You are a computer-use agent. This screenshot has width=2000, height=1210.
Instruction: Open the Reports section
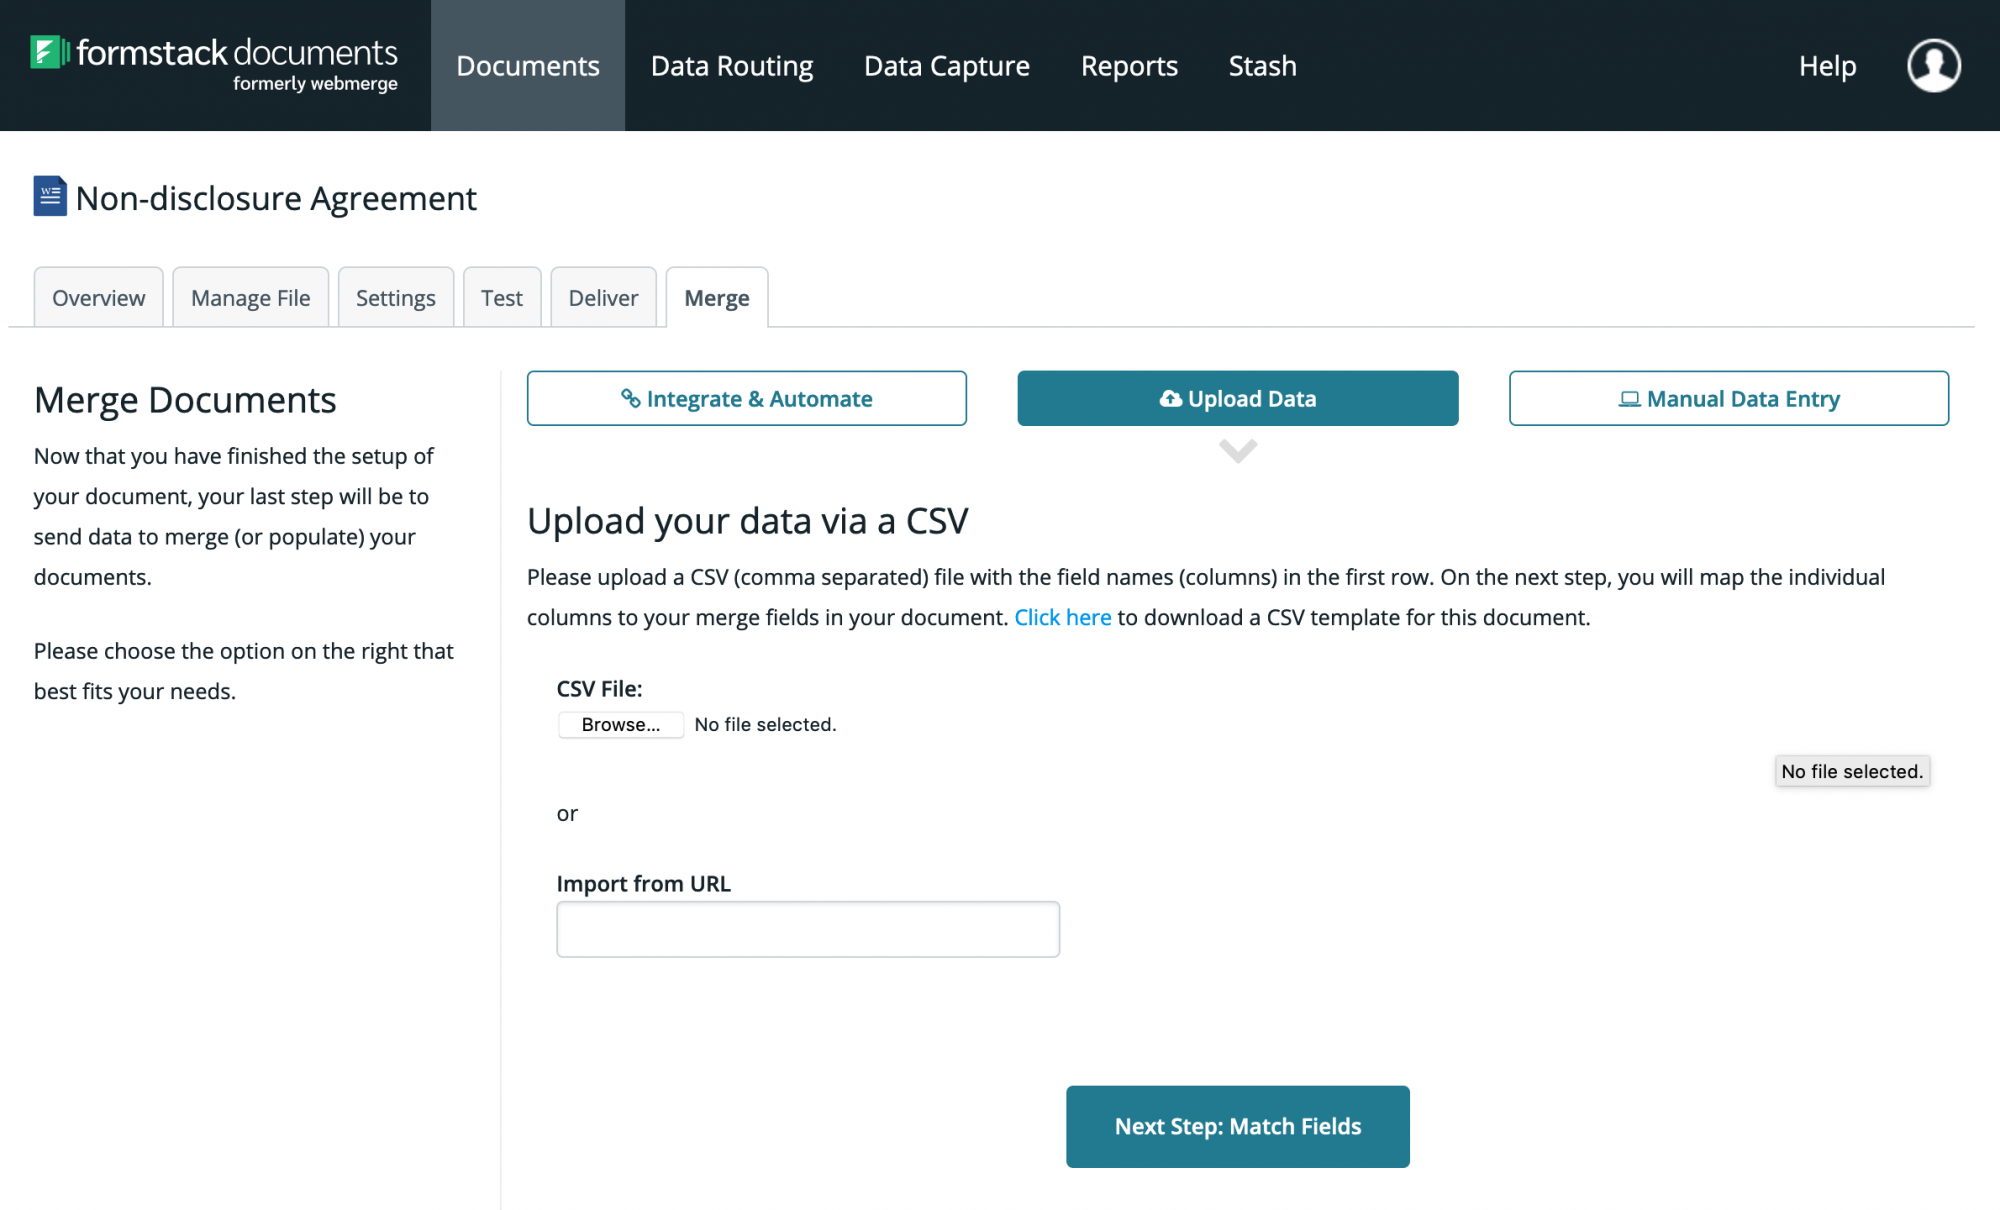1129,65
